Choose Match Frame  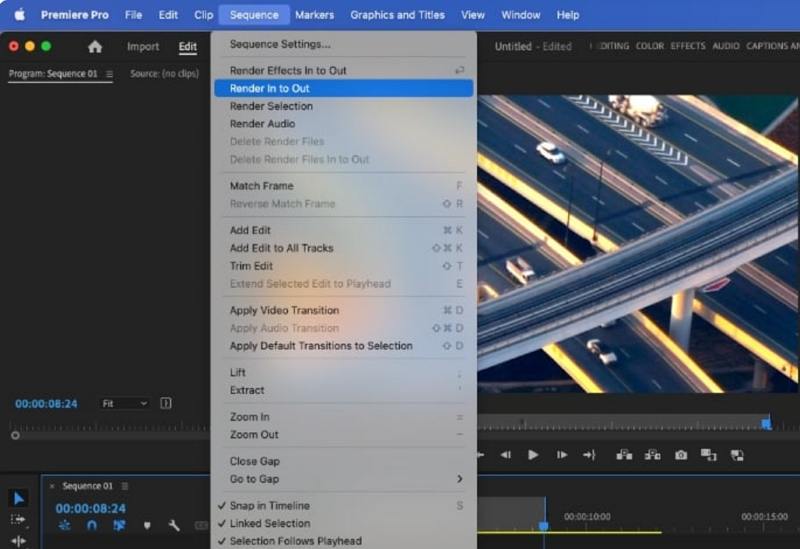tap(344, 186)
